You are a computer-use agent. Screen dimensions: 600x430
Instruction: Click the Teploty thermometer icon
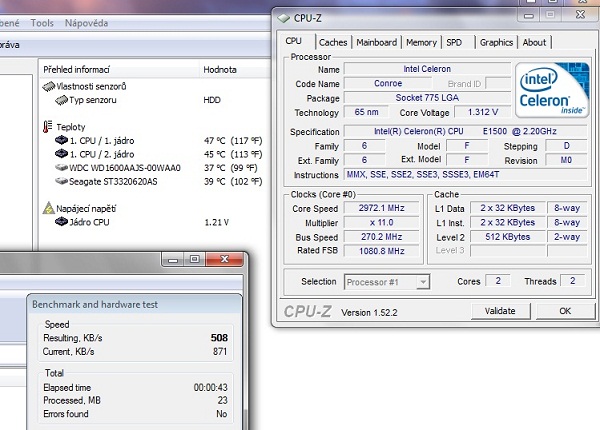tap(49, 127)
